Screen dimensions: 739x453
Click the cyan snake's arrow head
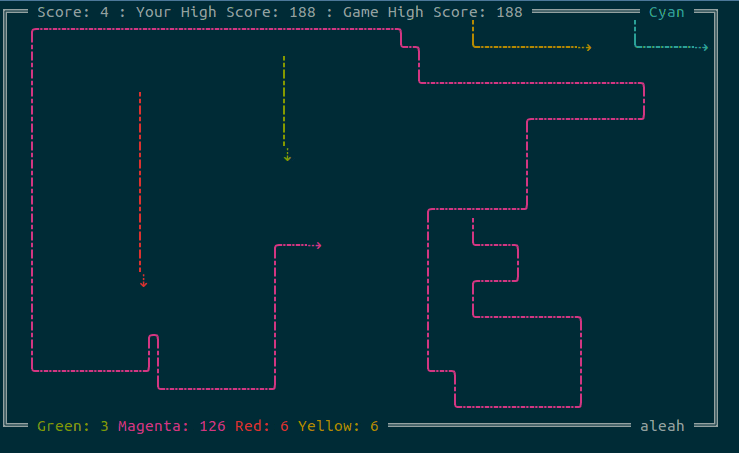705,47
